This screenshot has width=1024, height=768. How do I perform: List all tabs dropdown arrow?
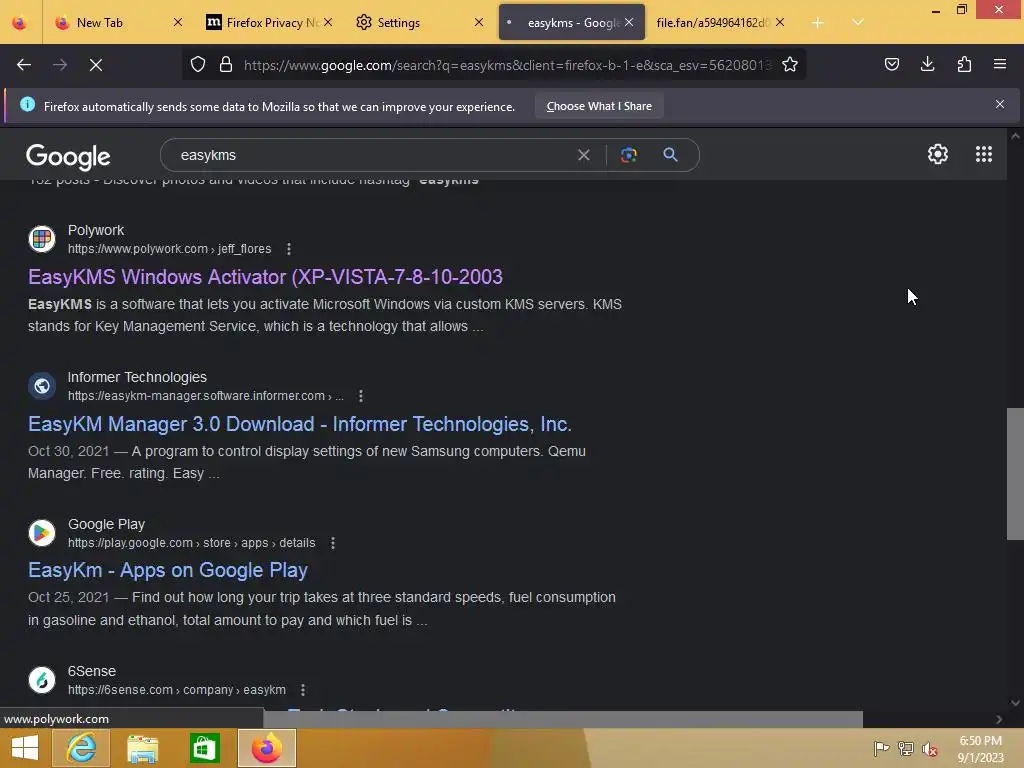click(x=858, y=22)
